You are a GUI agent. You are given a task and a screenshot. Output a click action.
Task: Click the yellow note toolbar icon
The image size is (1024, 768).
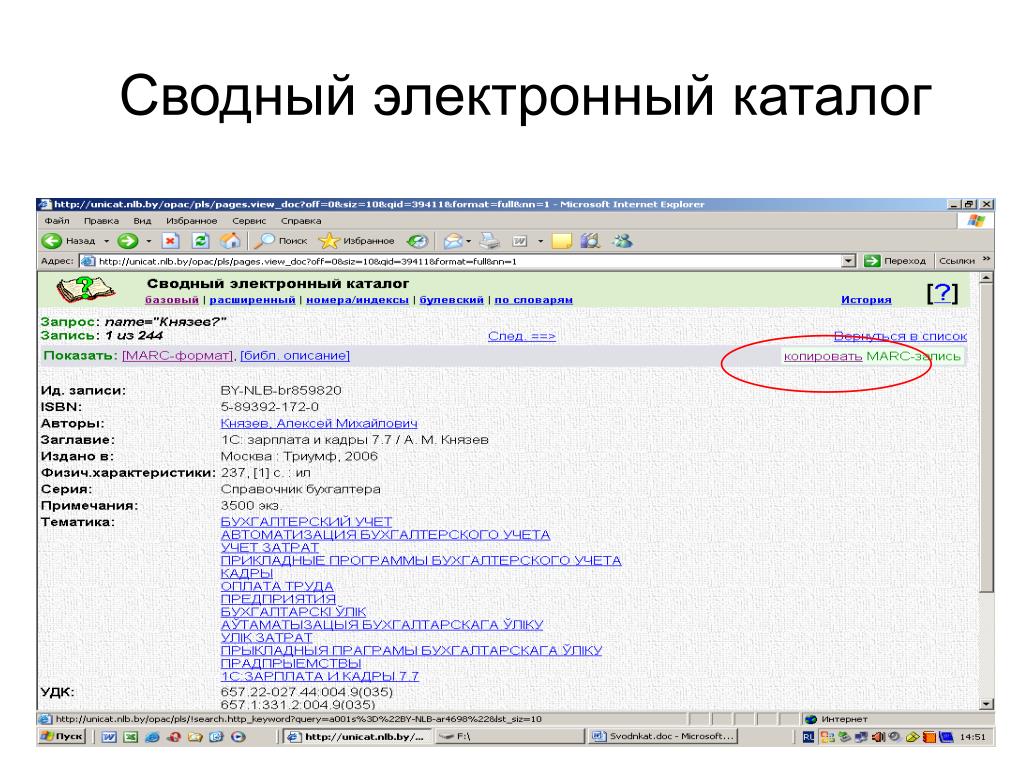[x=562, y=241]
